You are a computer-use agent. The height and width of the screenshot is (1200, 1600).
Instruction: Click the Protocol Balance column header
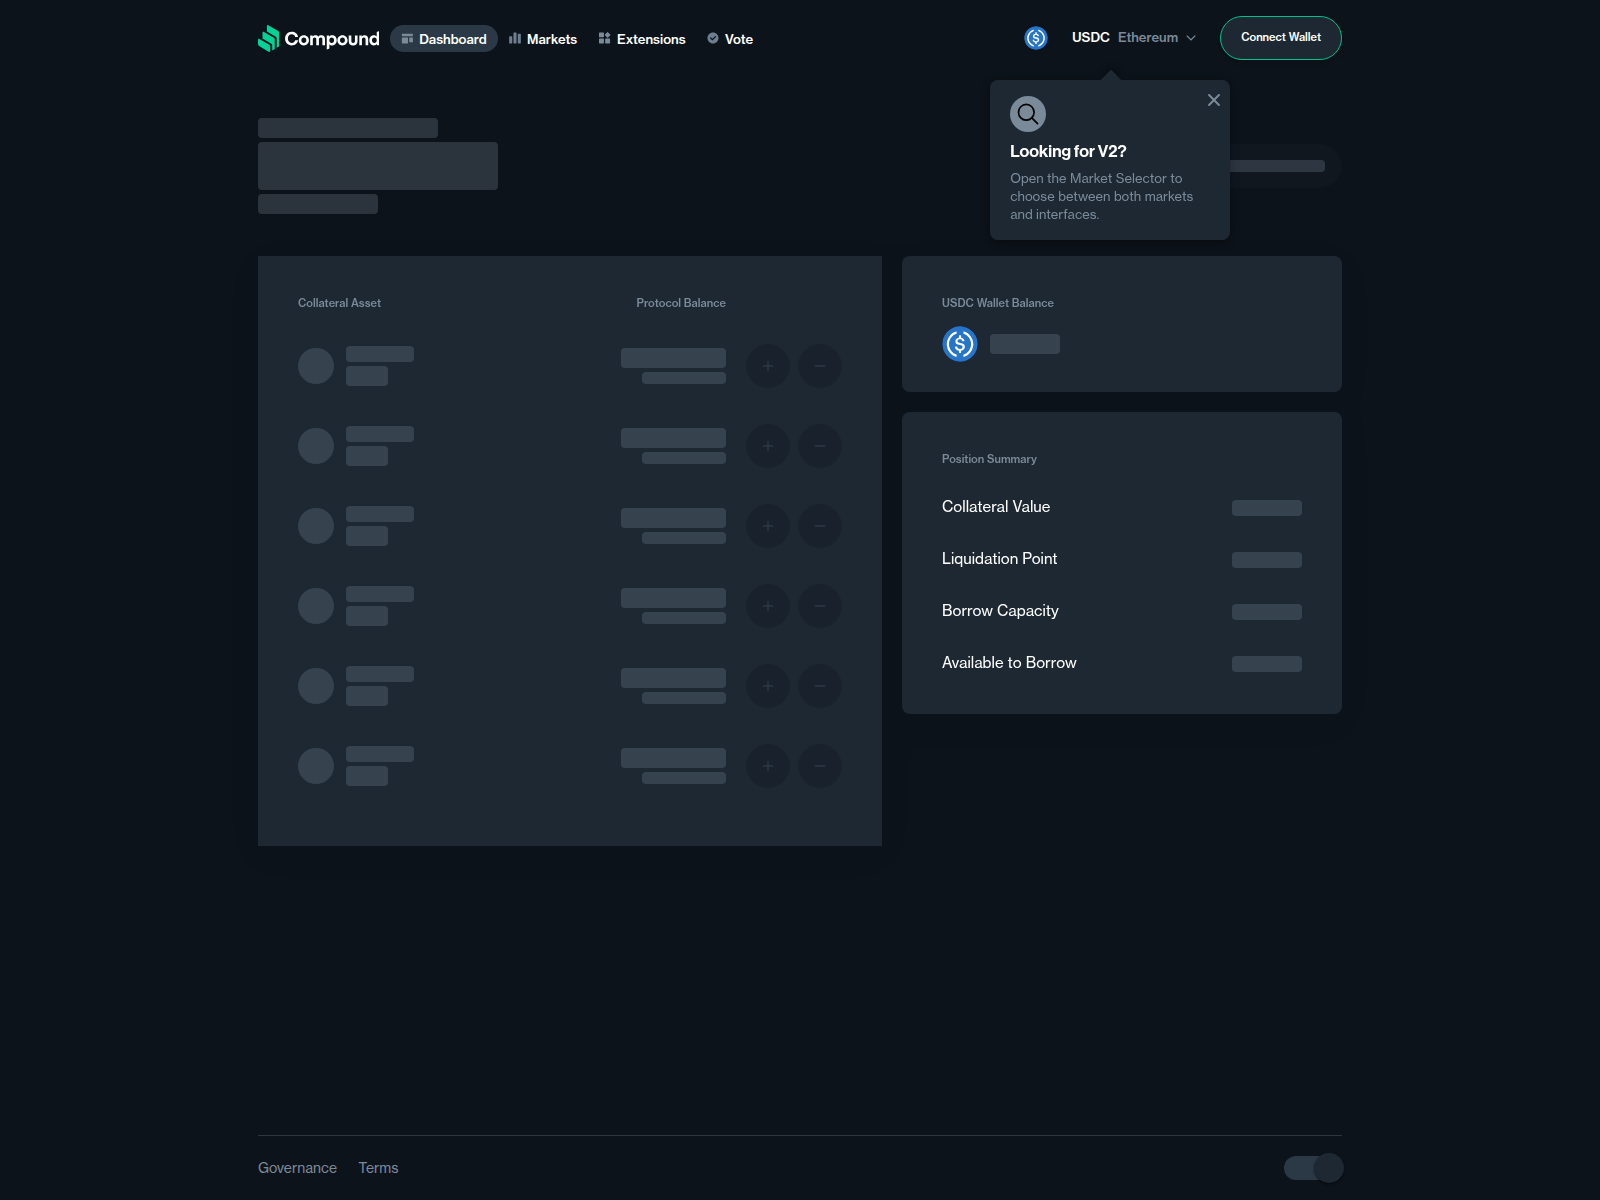(681, 303)
